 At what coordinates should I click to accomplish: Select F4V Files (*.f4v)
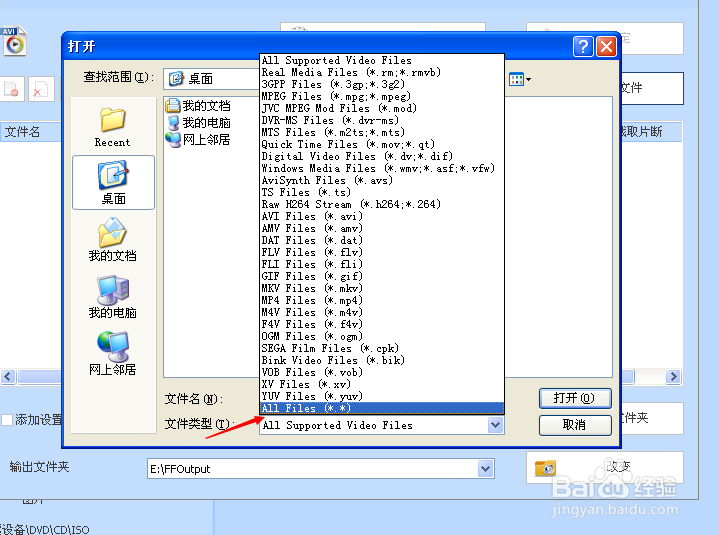[382, 324]
